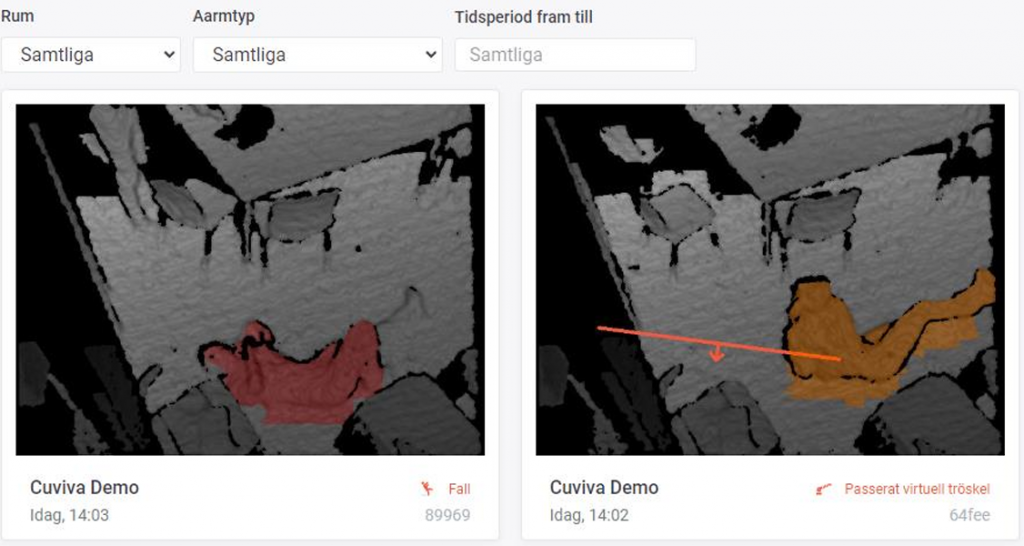Image resolution: width=1024 pixels, height=546 pixels.
Task: Click the Tidsperiod fram till date field
Action: 575,55
